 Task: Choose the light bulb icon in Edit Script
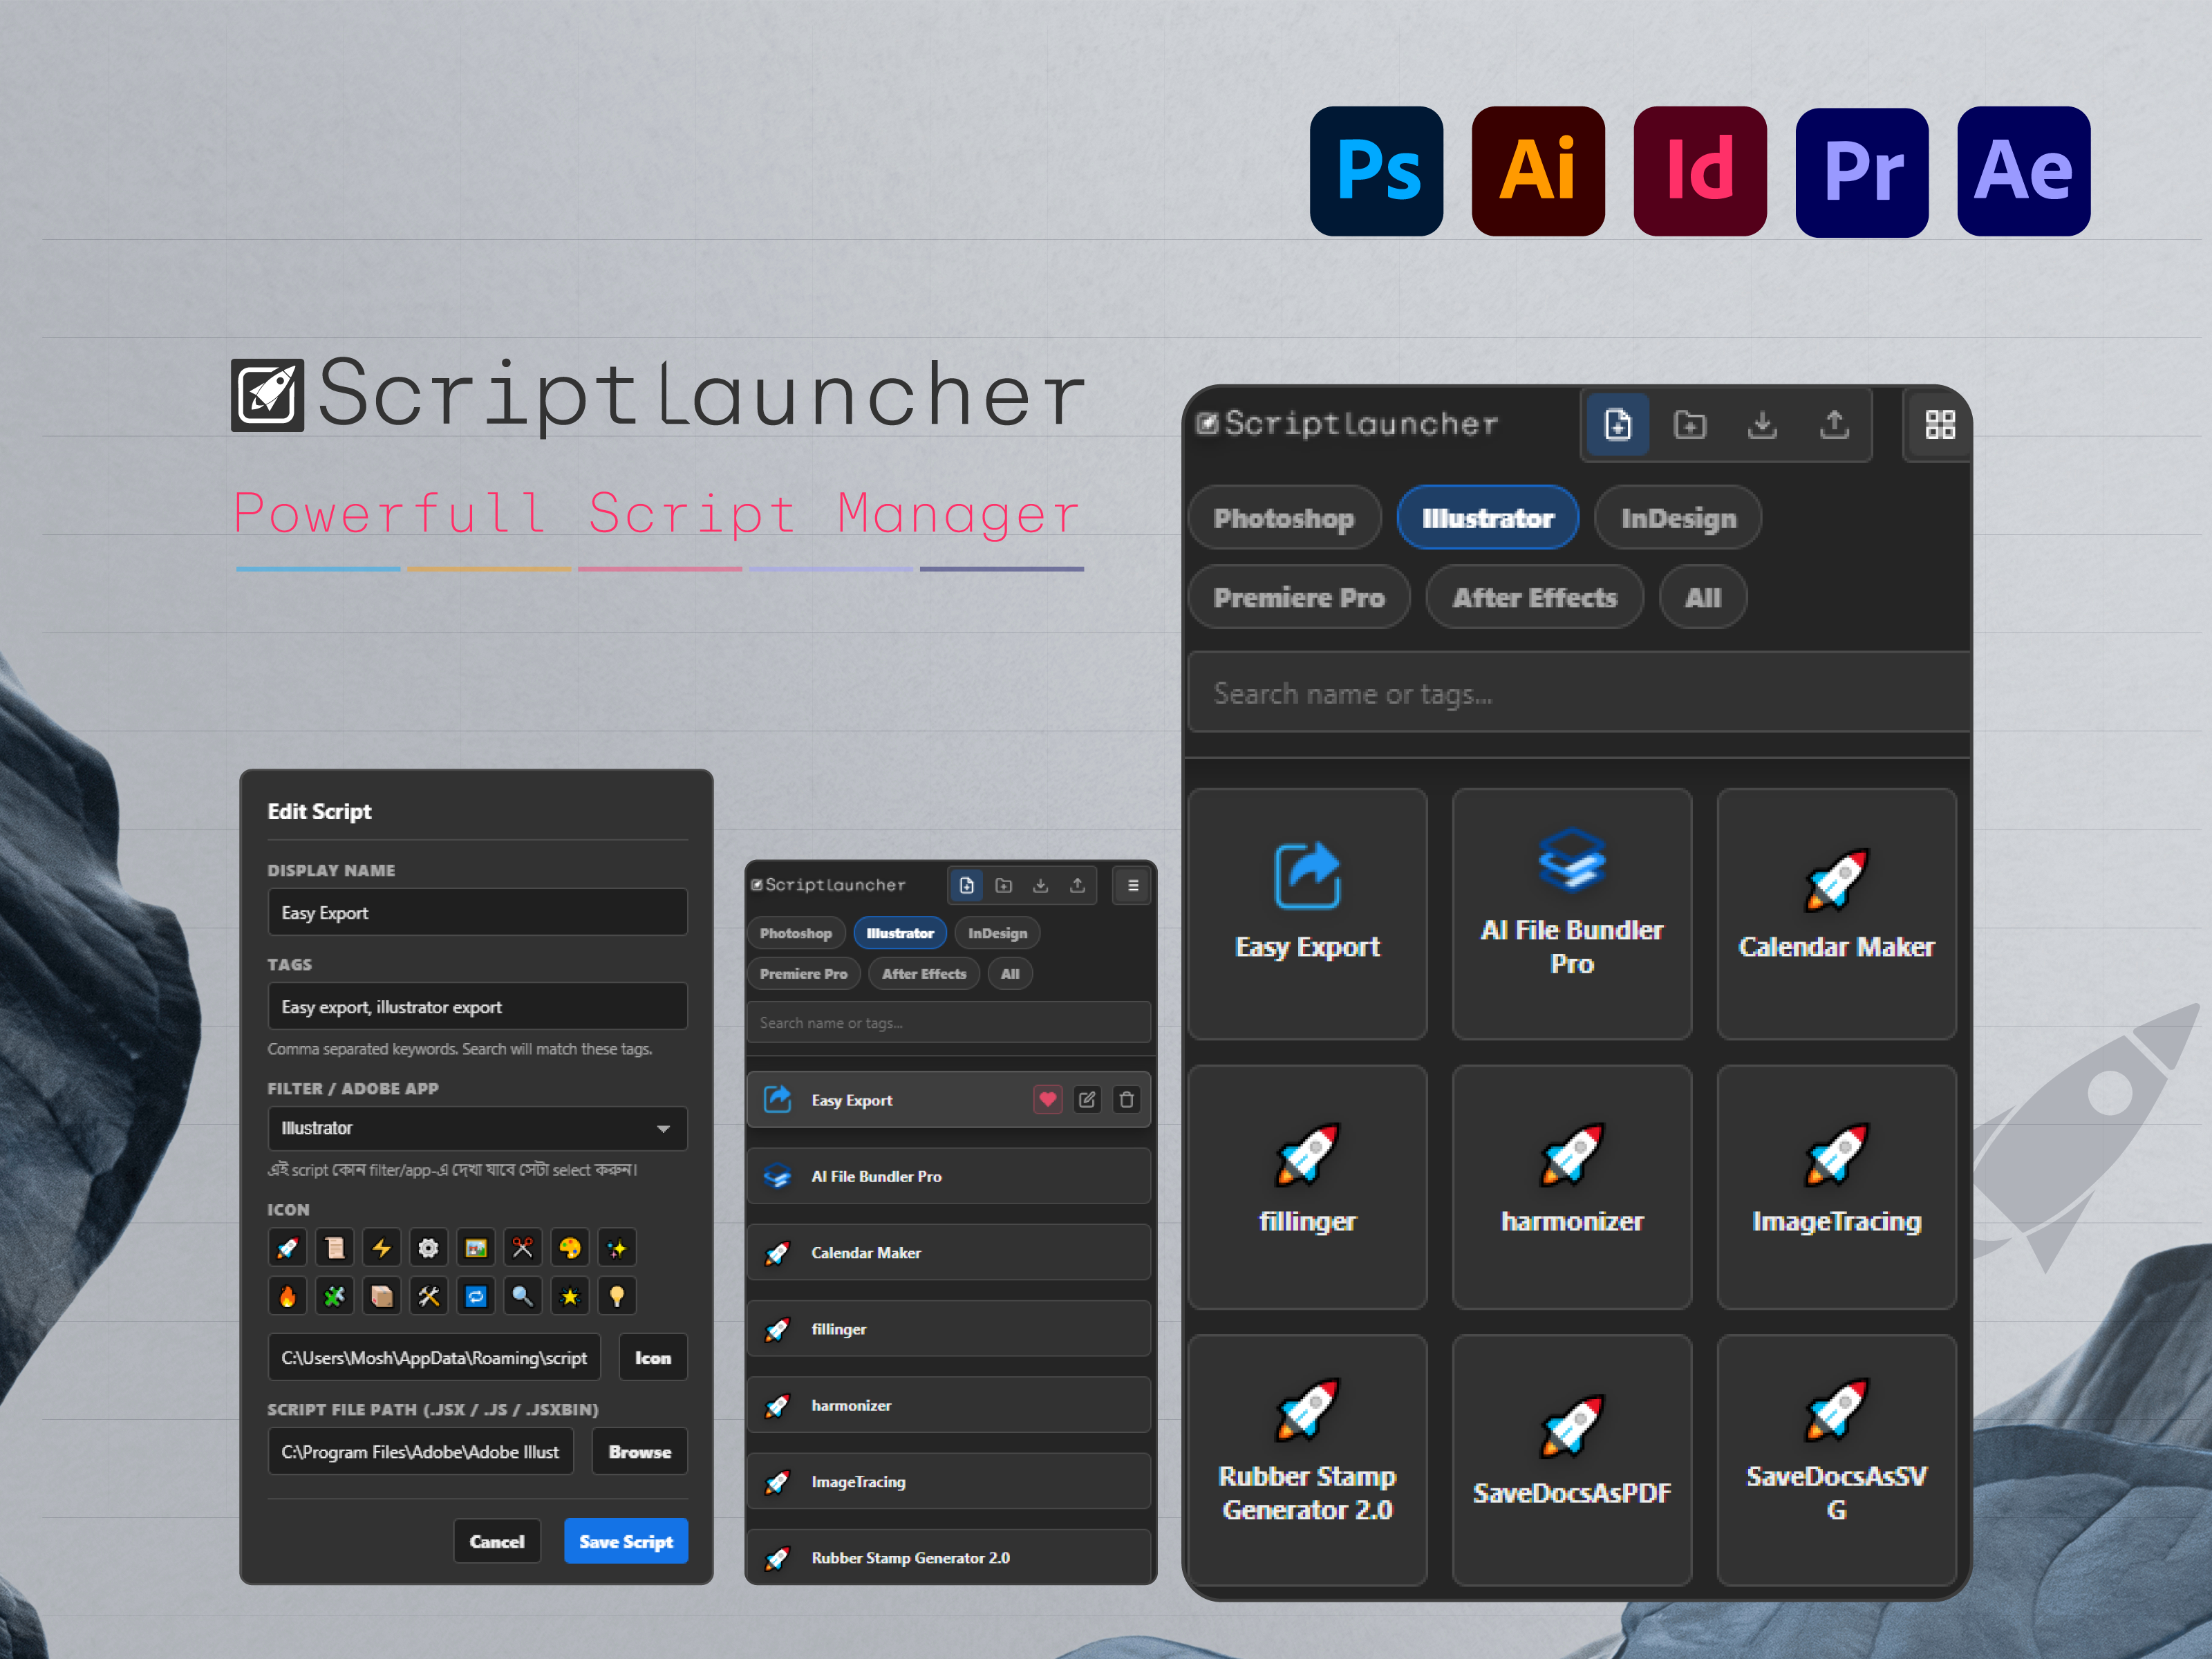click(x=617, y=1296)
